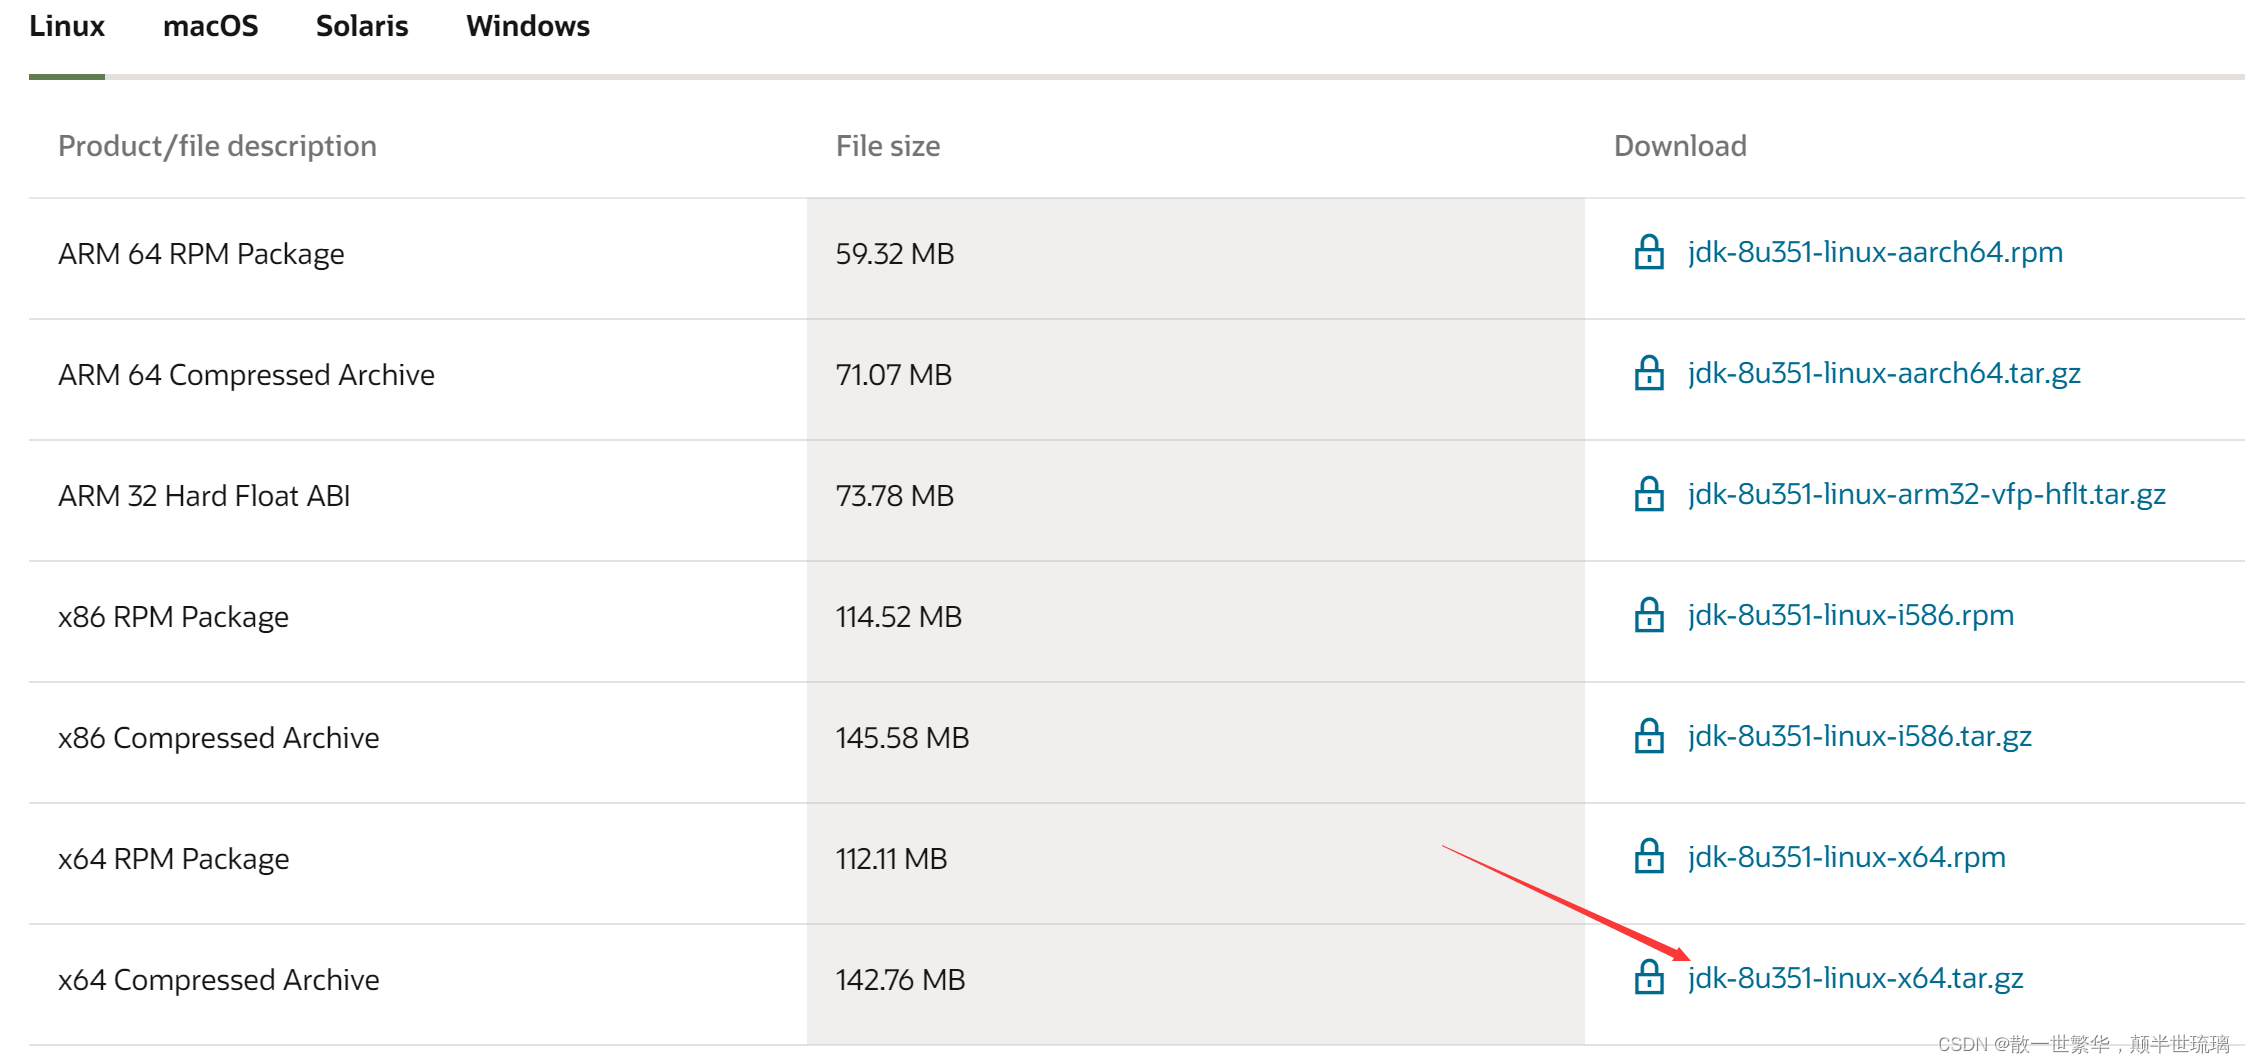Click lock icon beside jdk-8u351-linux-x64.tar.gz
The height and width of the screenshot is (1063, 2245).
point(1649,978)
